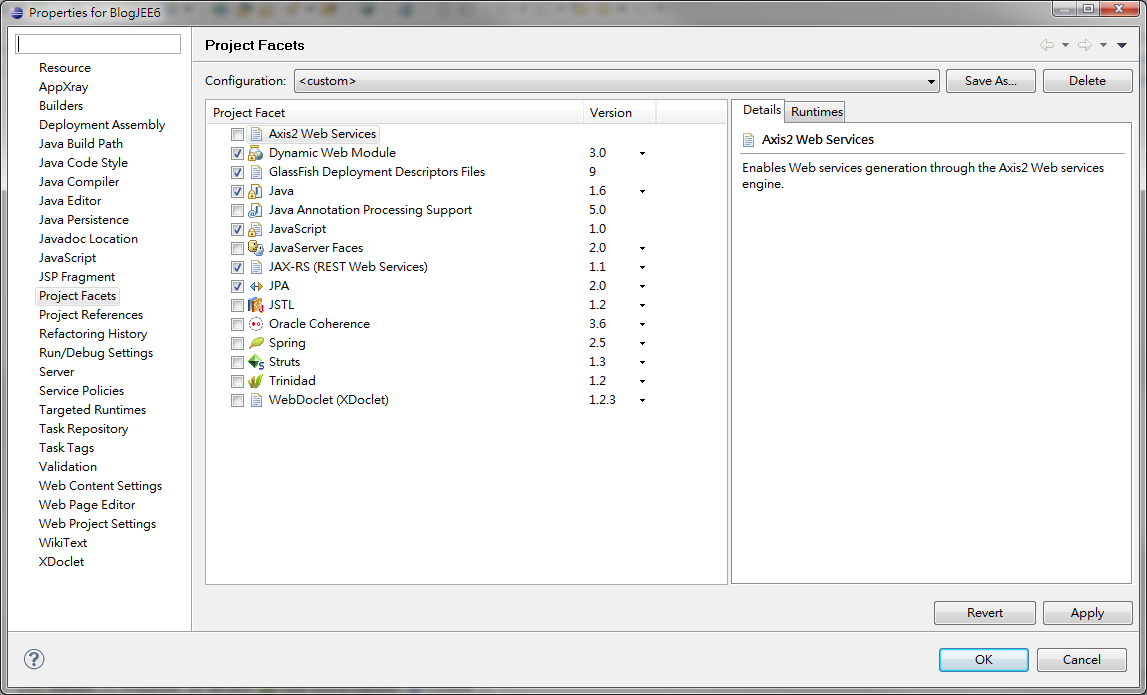
Task: Uncheck the Dynamic Web Module checkbox
Action: (x=237, y=154)
